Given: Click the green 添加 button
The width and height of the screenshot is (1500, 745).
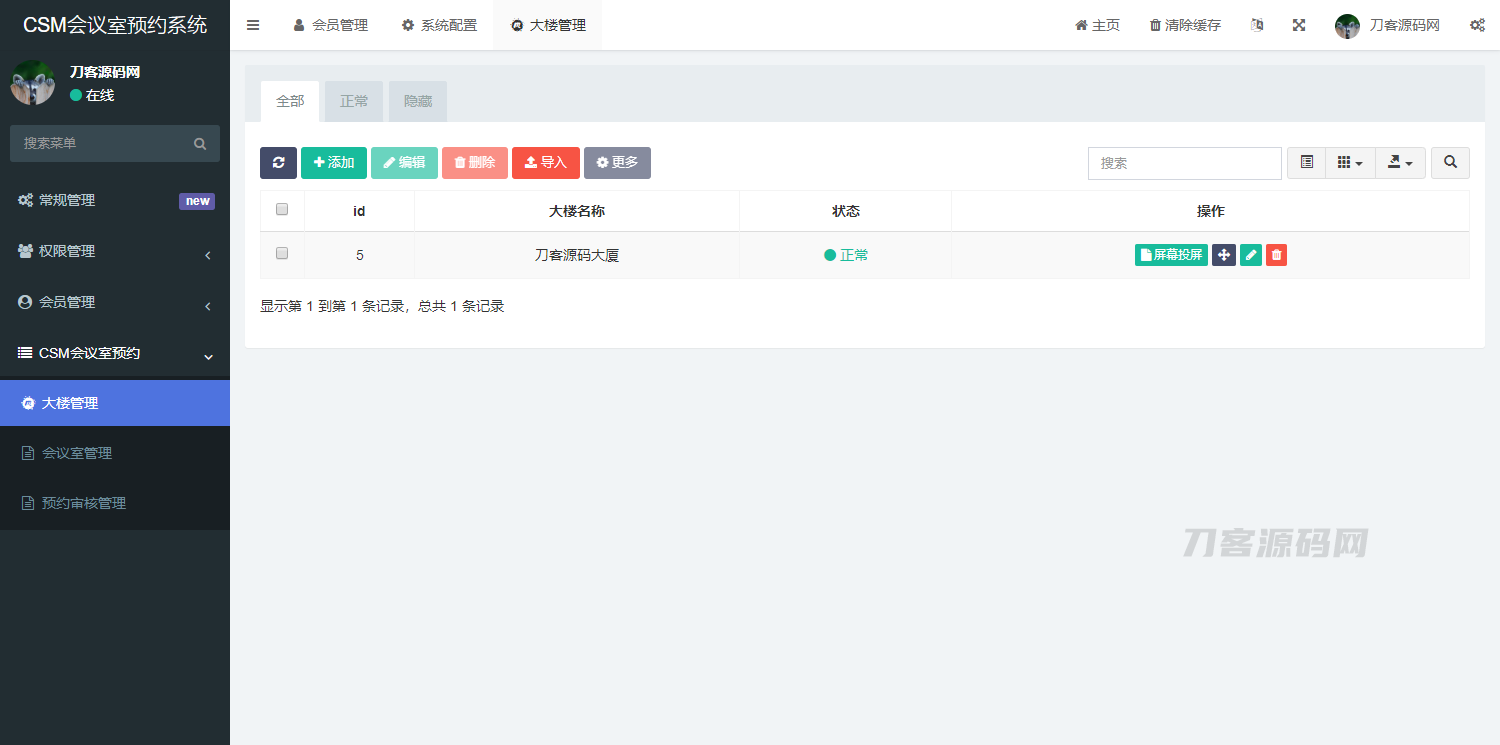Looking at the screenshot, I should click(334, 163).
